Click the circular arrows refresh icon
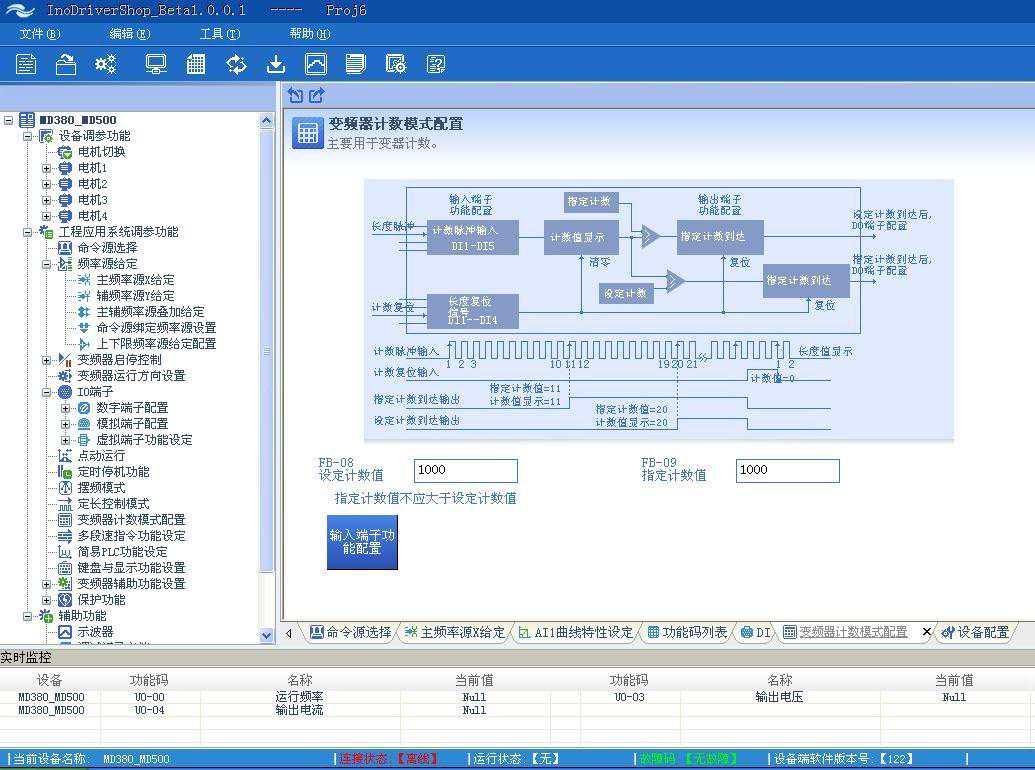 pos(236,64)
